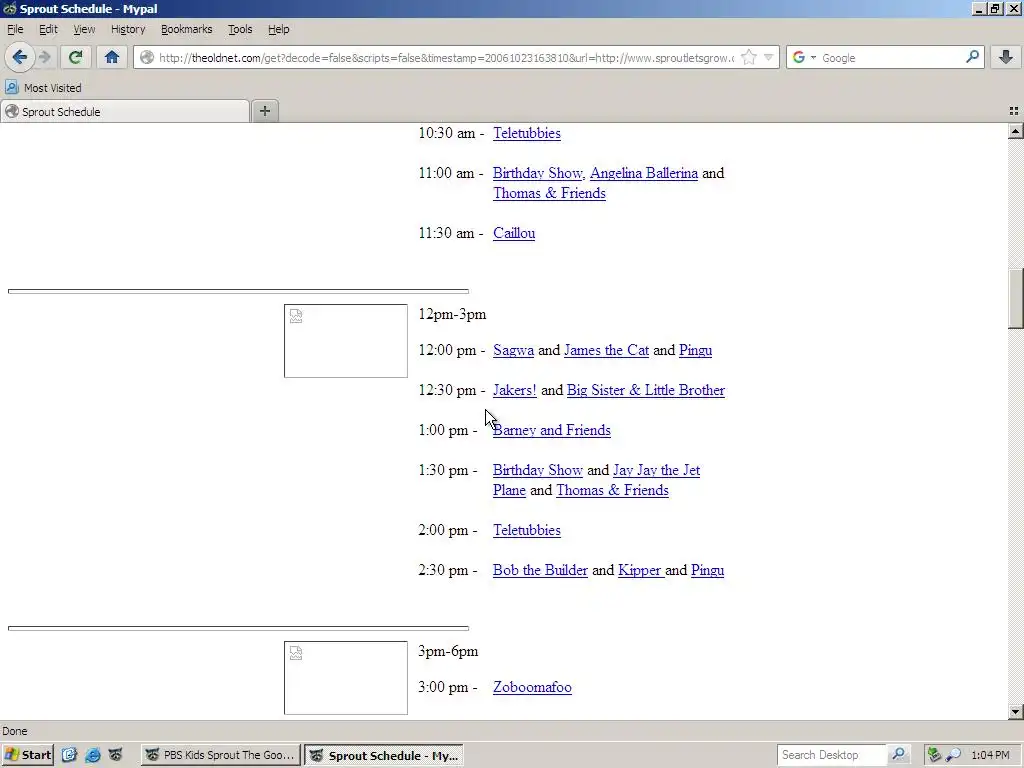Click the network tray icon

[935, 755]
